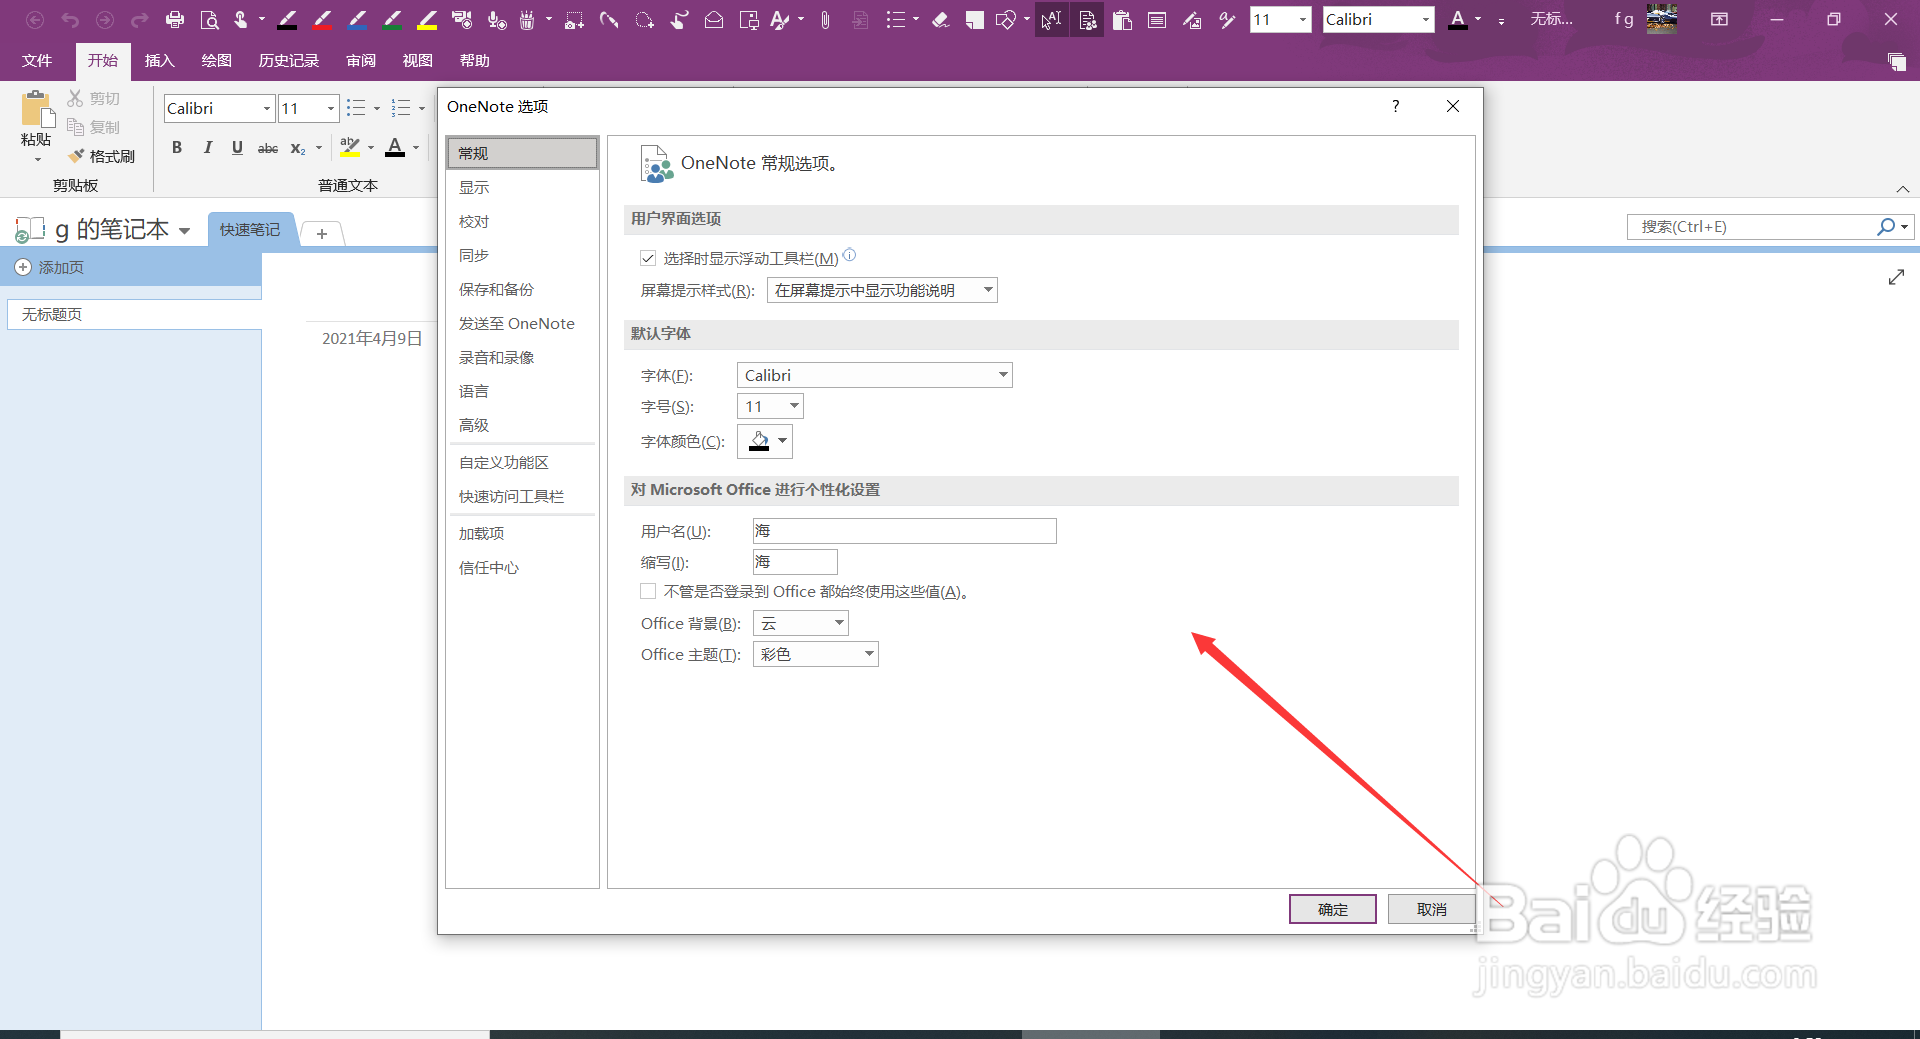Open ribbon font size dropdown
Image resolution: width=1920 pixels, height=1039 pixels.
tap(331, 108)
